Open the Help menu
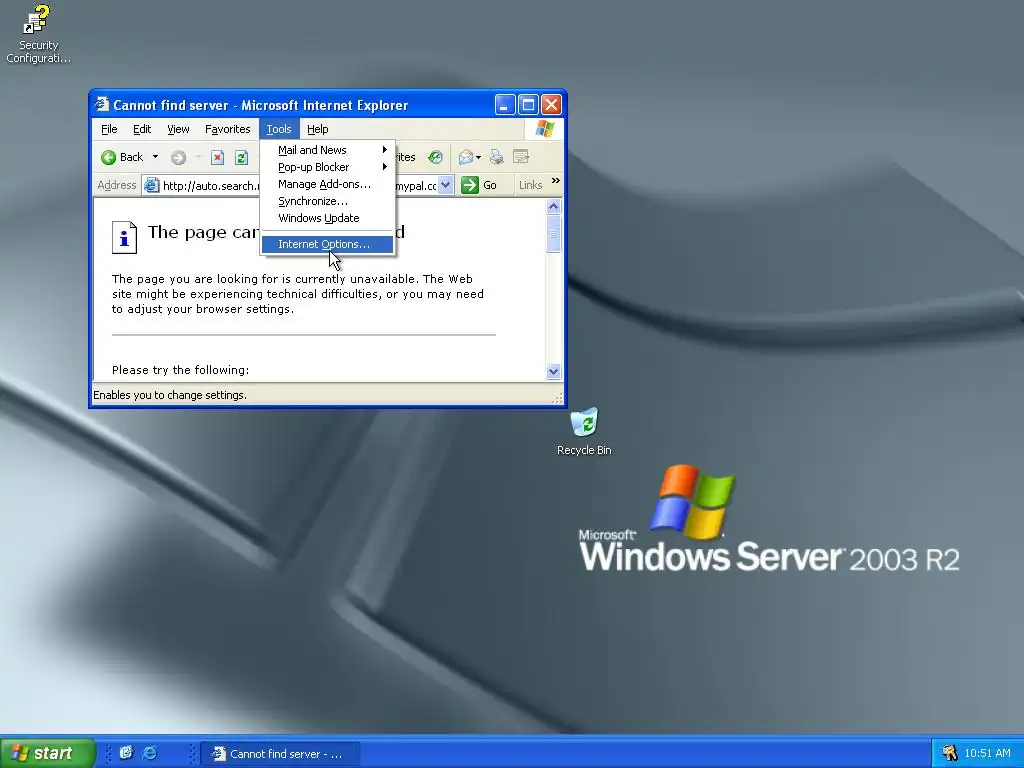The image size is (1024, 768). point(317,129)
